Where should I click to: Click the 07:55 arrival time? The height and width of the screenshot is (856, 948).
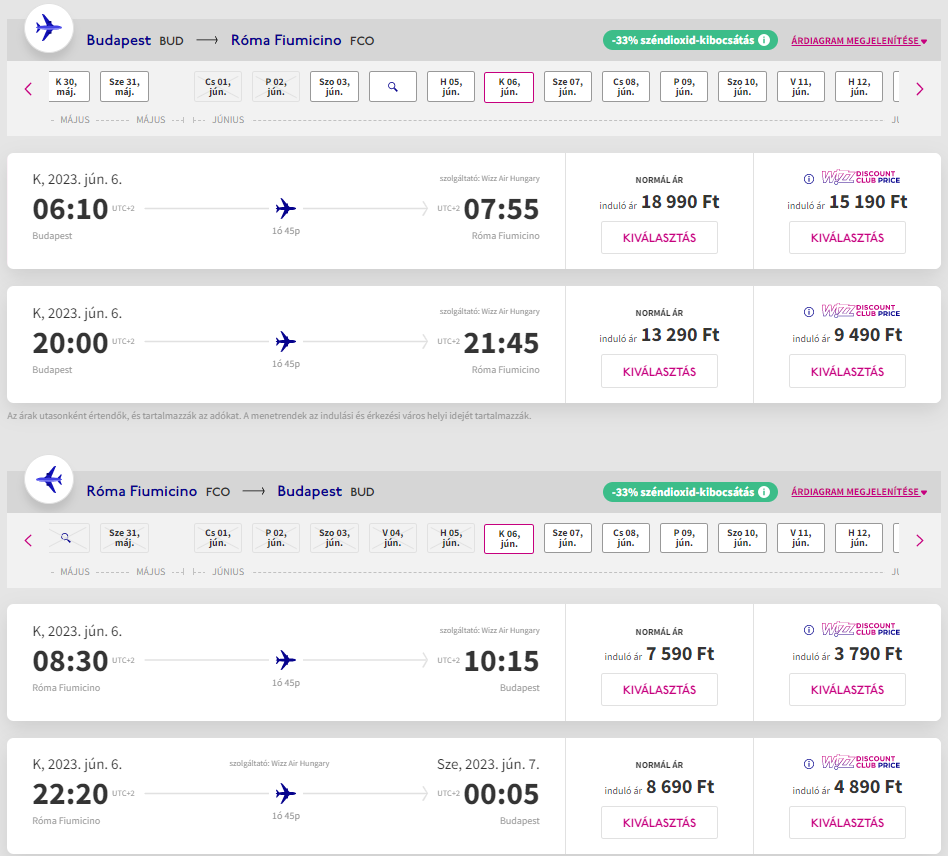pyautogui.click(x=501, y=209)
